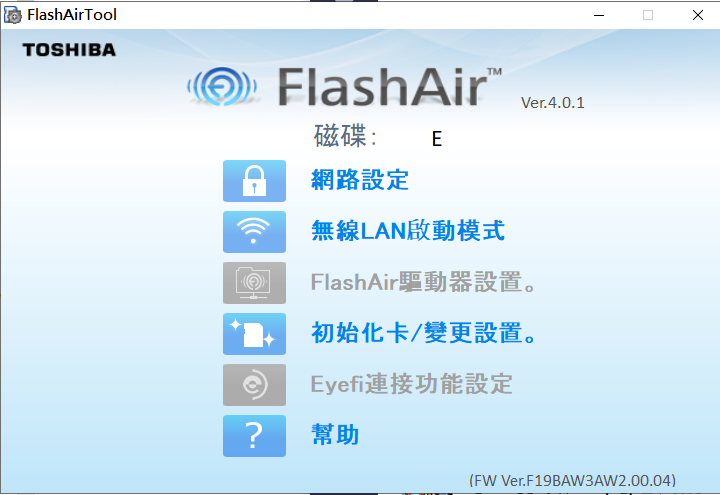Click the FlashAirTool title bar app icon
This screenshot has height=495, width=720.
(12, 15)
